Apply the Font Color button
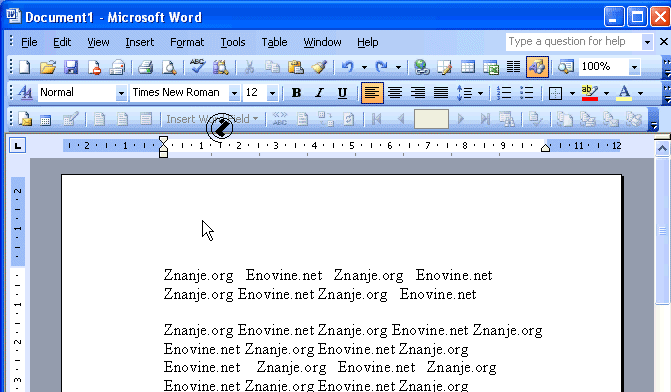The image size is (671, 392). [x=624, y=92]
